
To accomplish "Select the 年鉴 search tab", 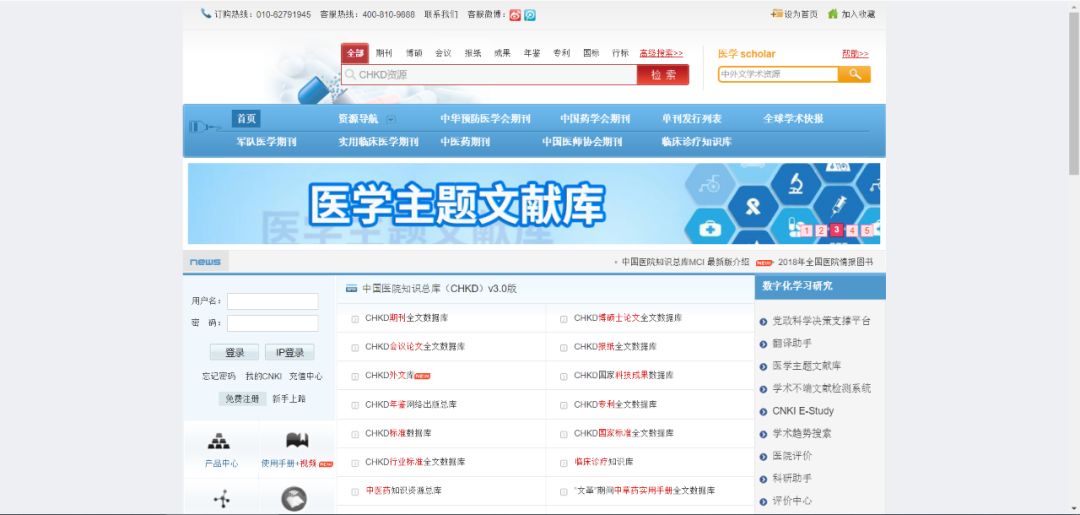I will pyautogui.click(x=532, y=54).
